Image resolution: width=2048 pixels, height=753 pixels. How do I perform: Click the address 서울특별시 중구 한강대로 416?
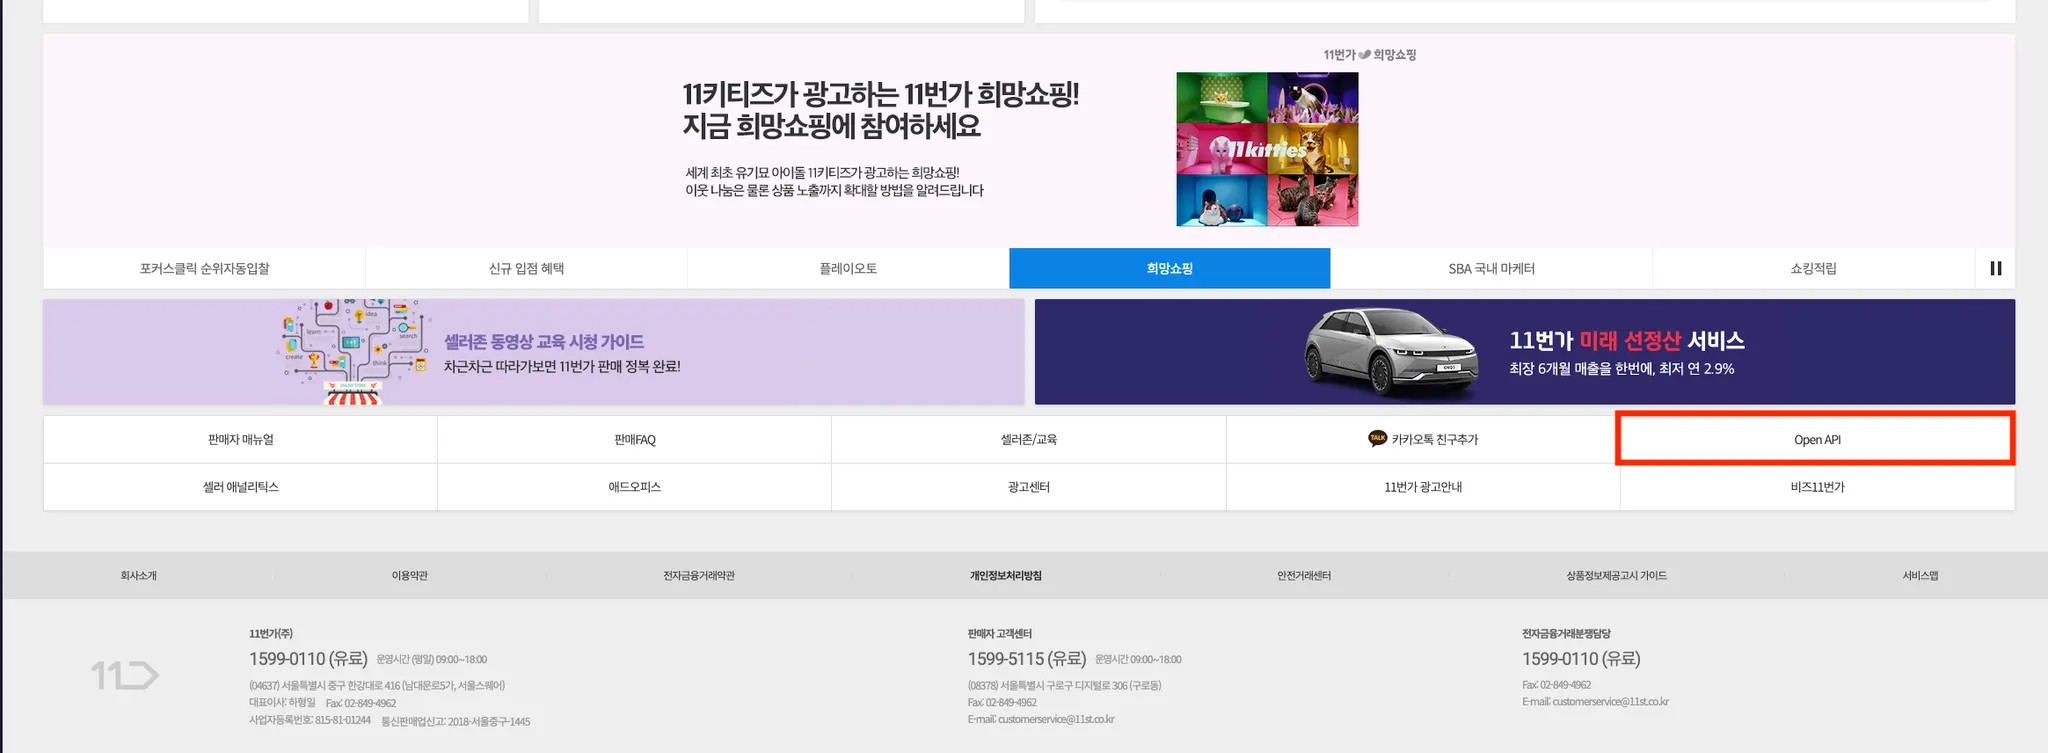point(377,686)
